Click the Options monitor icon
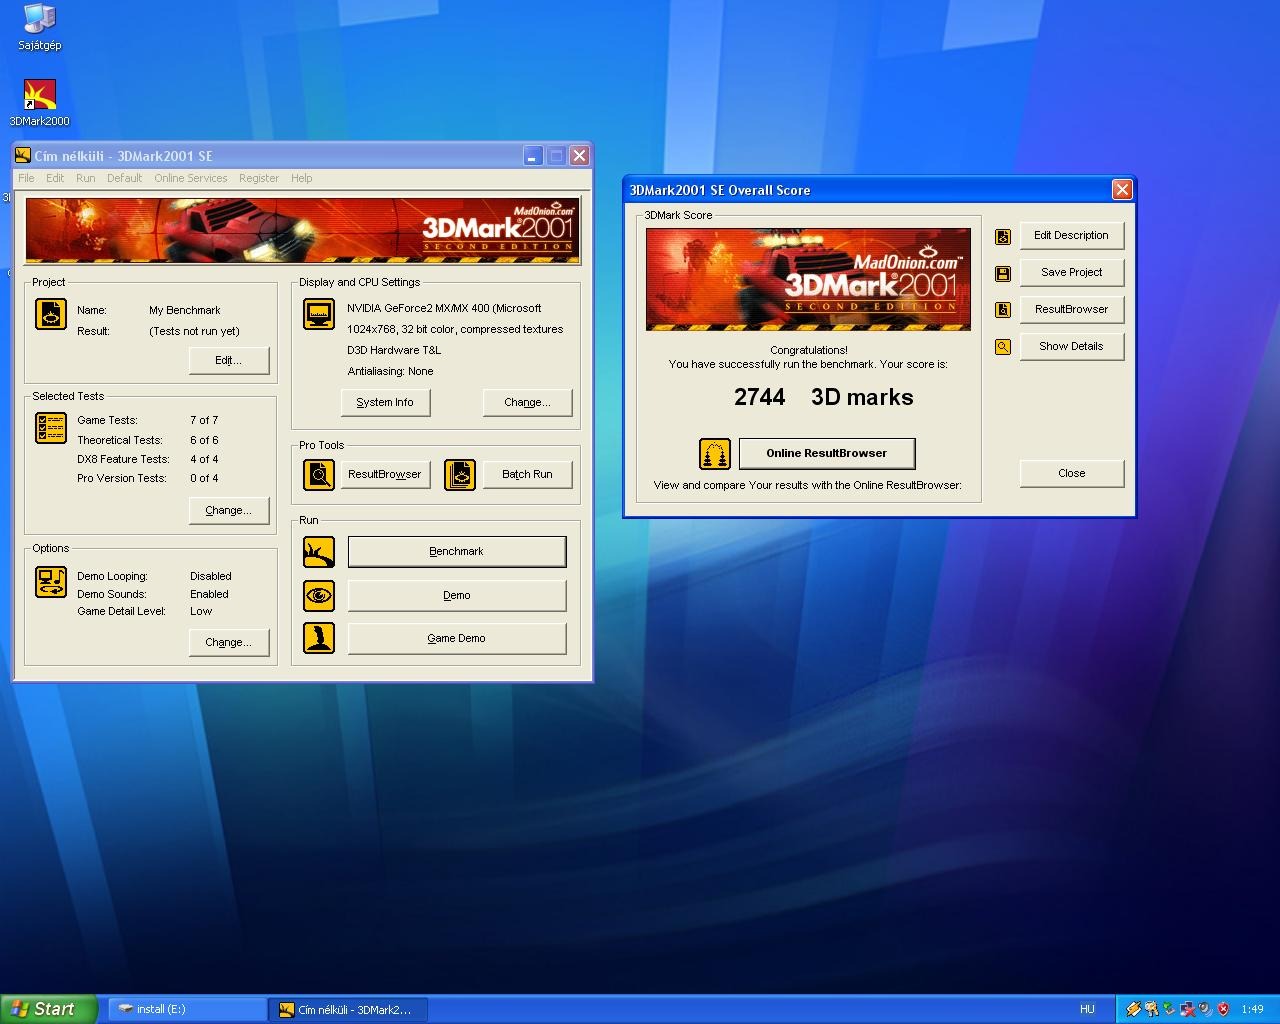The height and width of the screenshot is (1024, 1280). pos(51,582)
